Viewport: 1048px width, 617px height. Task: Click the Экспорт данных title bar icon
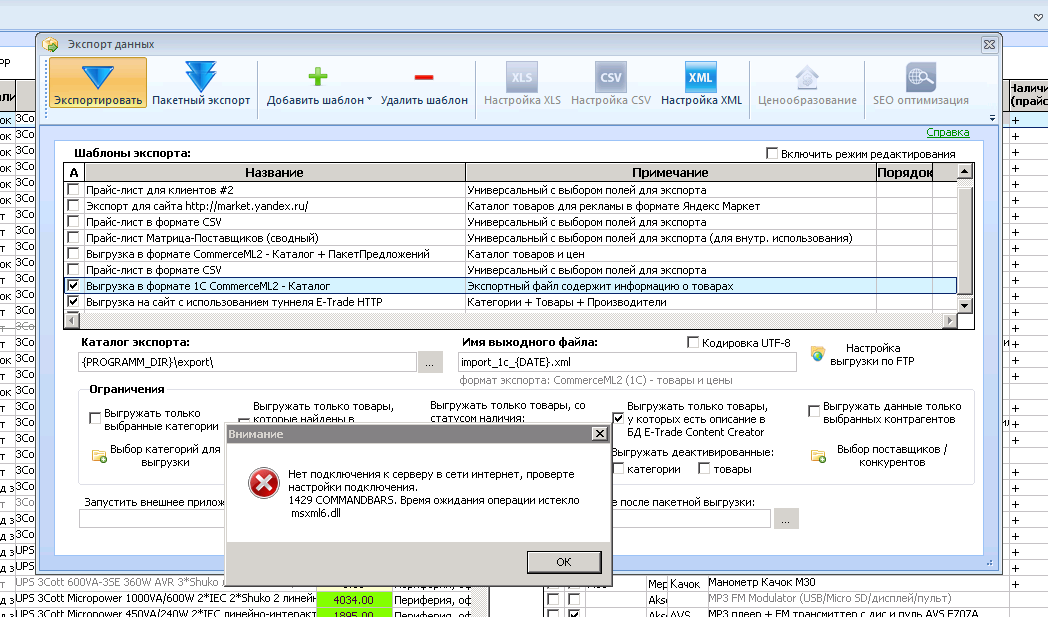pos(50,45)
